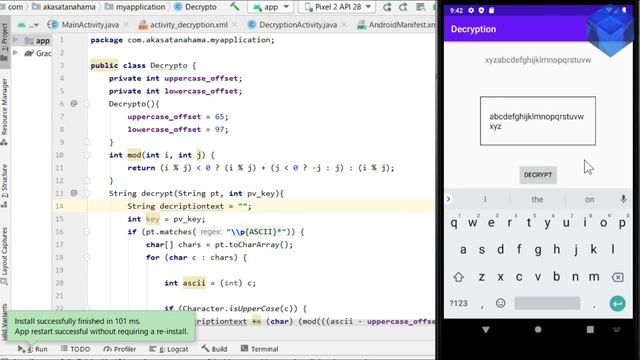Image resolution: width=640 pixels, height=360 pixels.
Task: Switch to the AndroidManifest.xml tab
Action: (x=402, y=25)
